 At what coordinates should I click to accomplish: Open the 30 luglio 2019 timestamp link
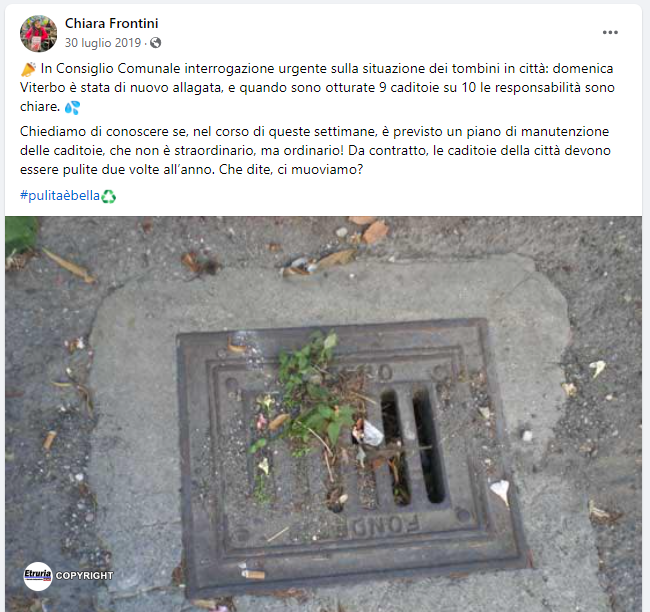103,43
